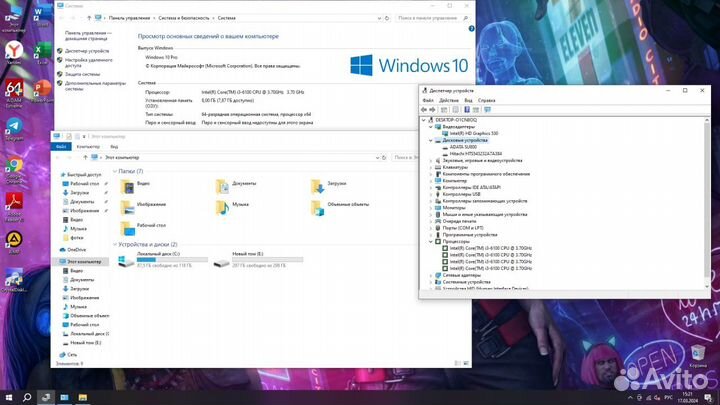Open Справка menu in Device Manager

[x=486, y=100]
